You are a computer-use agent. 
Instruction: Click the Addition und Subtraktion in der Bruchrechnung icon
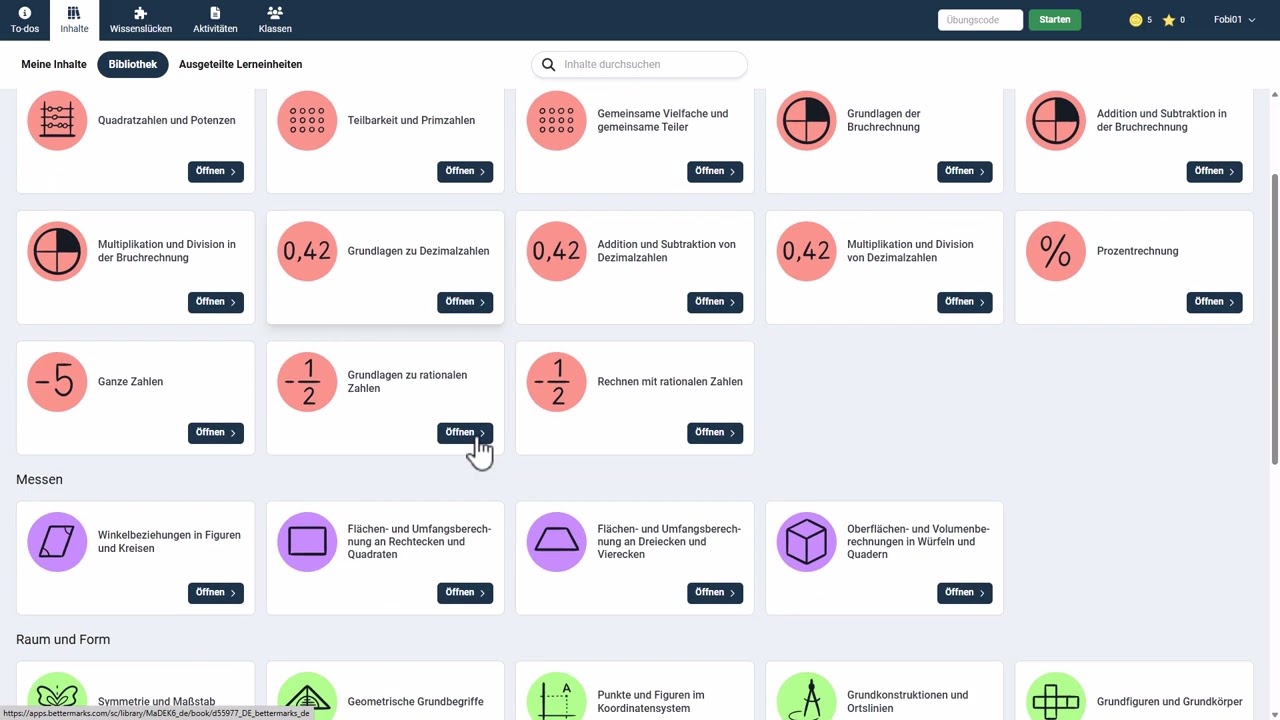click(x=1056, y=121)
